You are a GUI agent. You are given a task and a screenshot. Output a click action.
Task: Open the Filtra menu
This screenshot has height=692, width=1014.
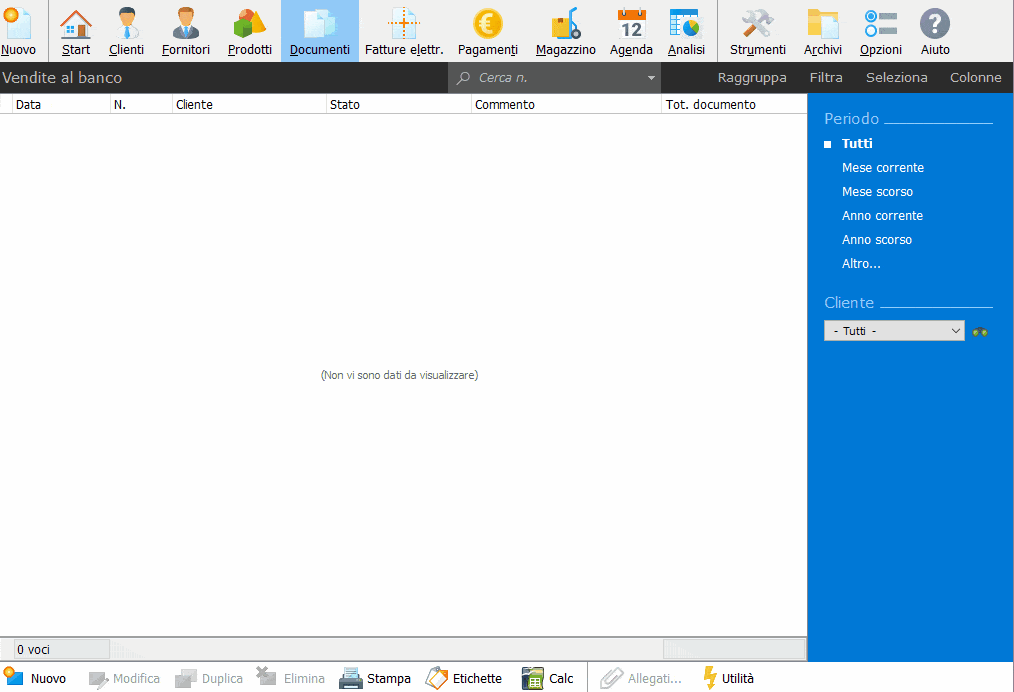click(826, 78)
